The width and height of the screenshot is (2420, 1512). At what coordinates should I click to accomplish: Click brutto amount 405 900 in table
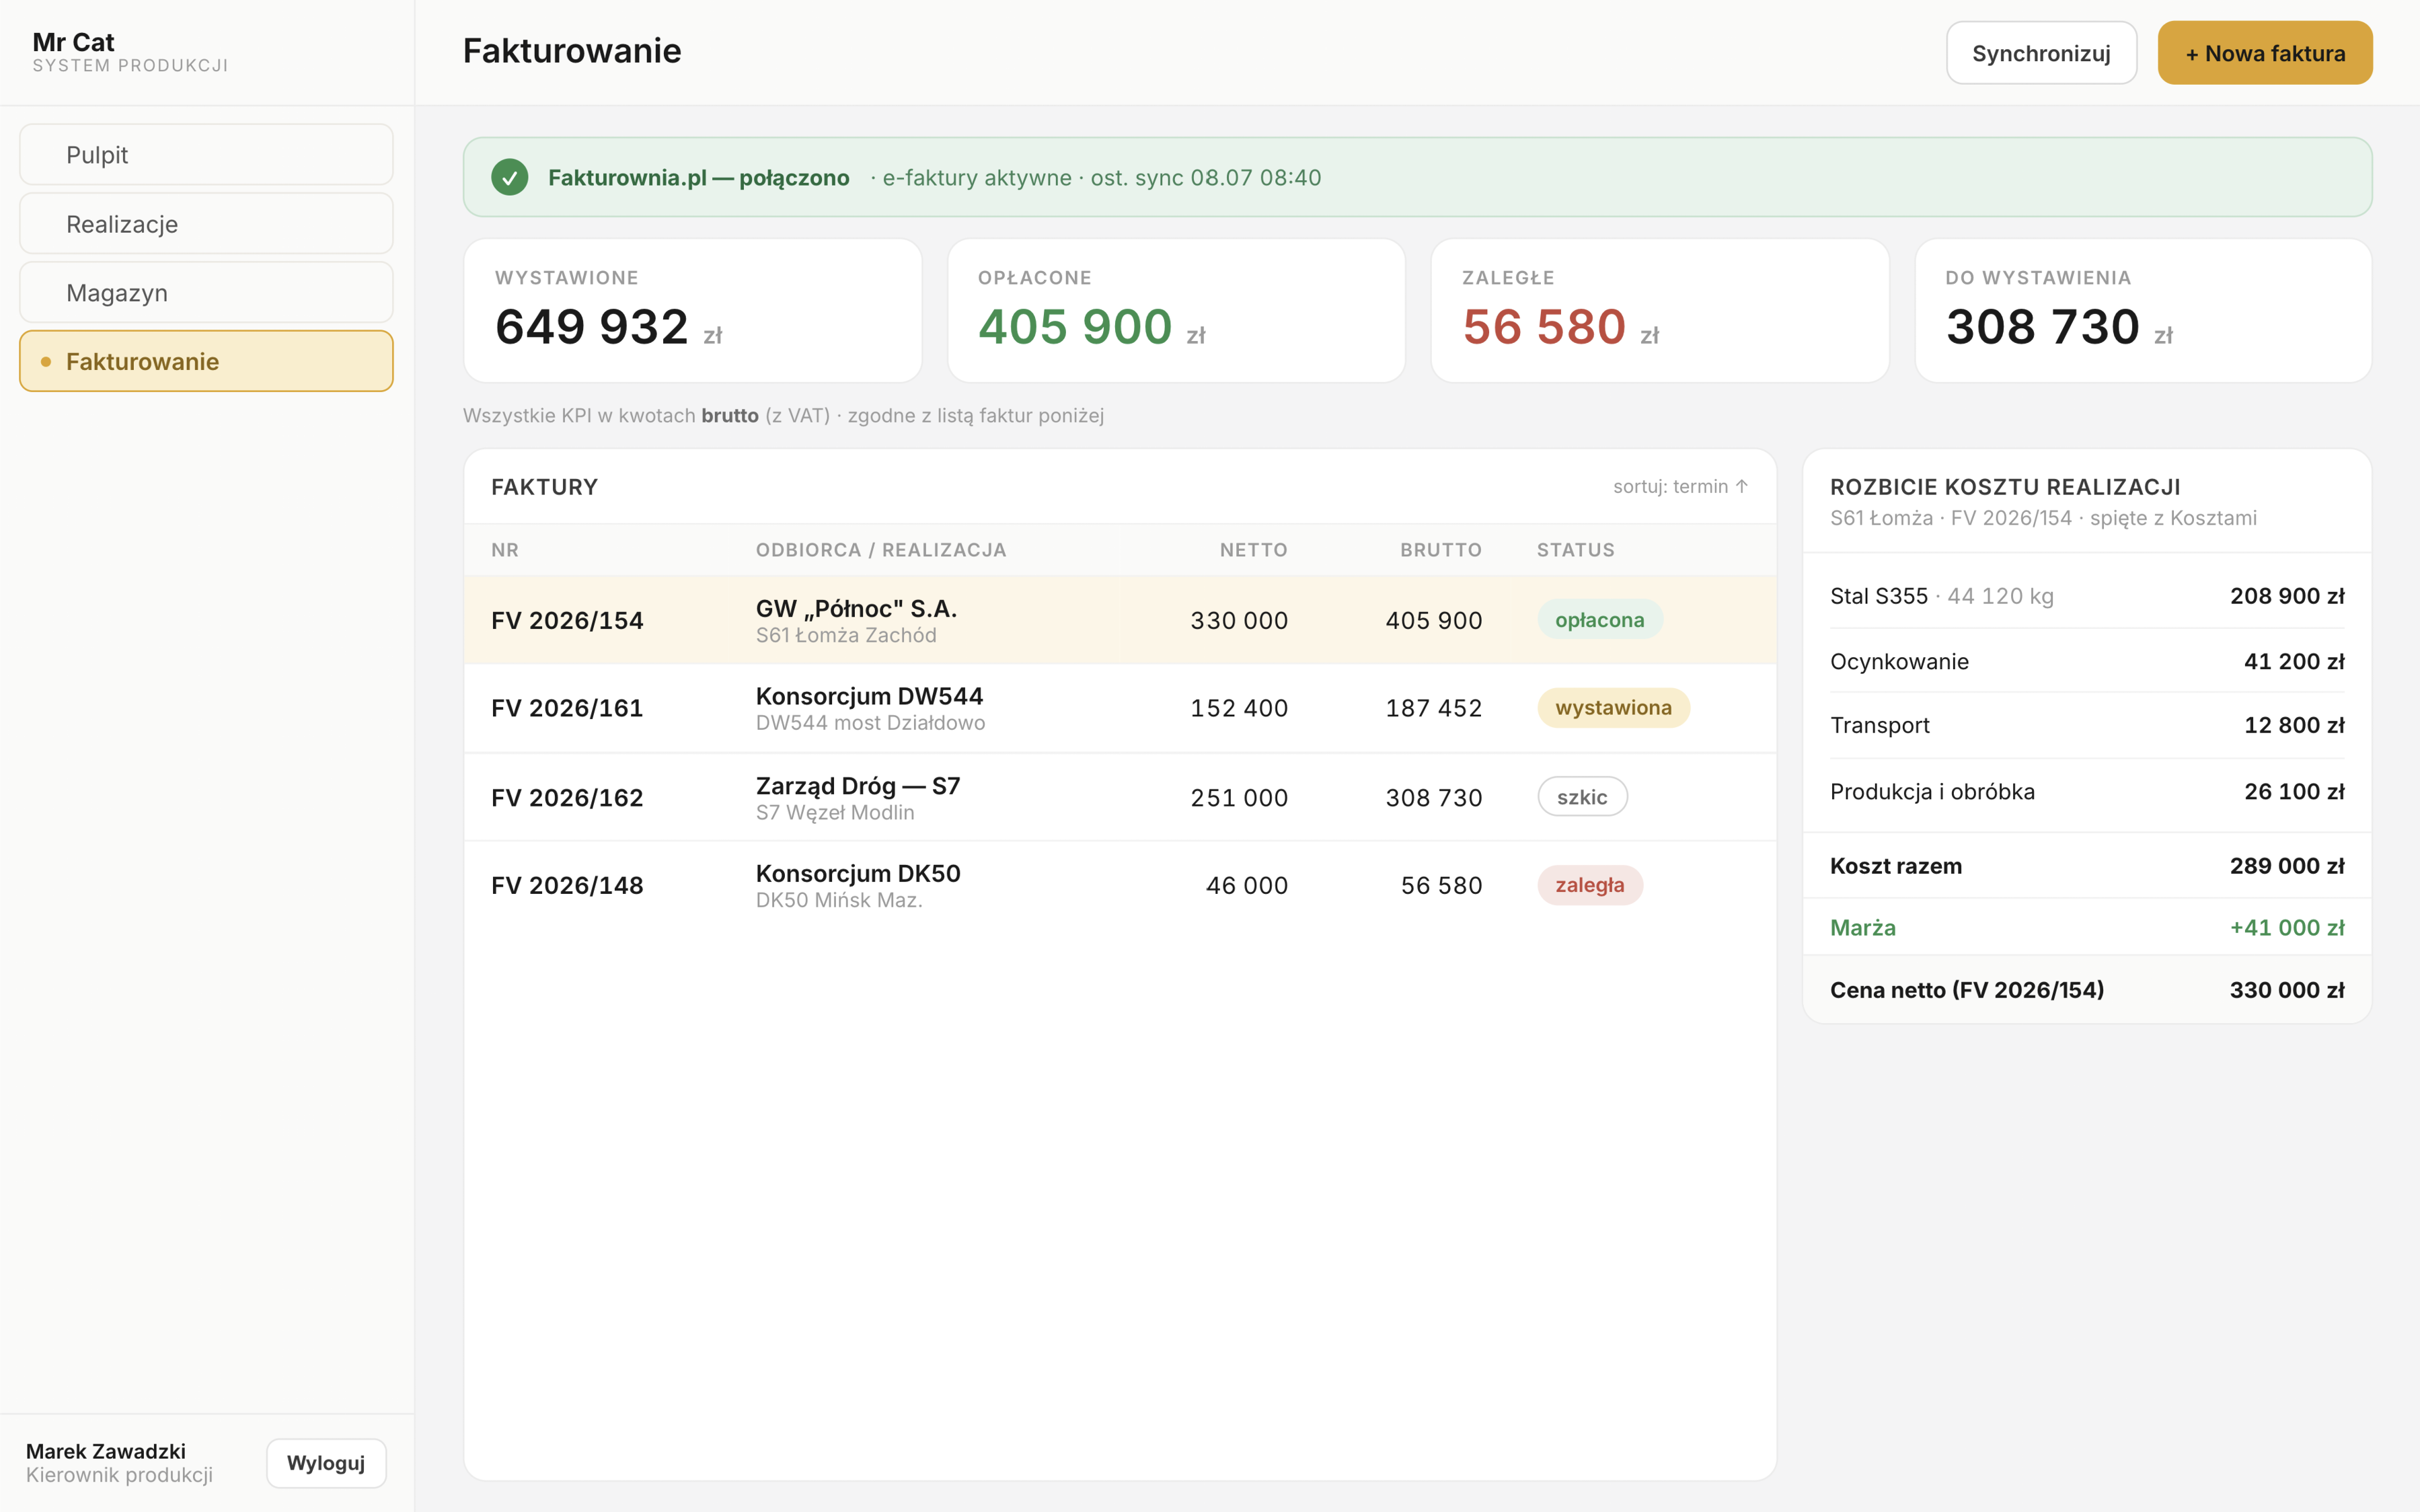click(x=1434, y=620)
